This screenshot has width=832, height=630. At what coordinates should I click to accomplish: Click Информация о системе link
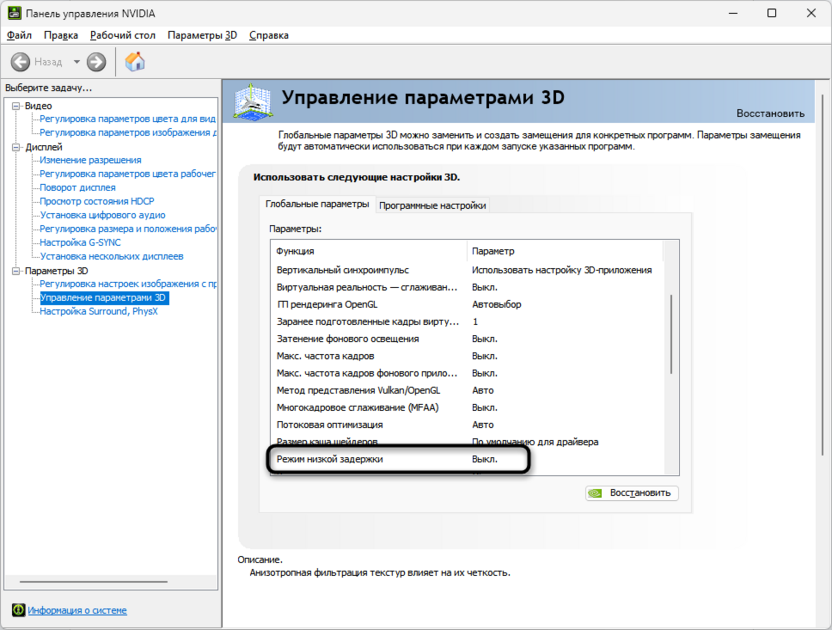pos(77,610)
